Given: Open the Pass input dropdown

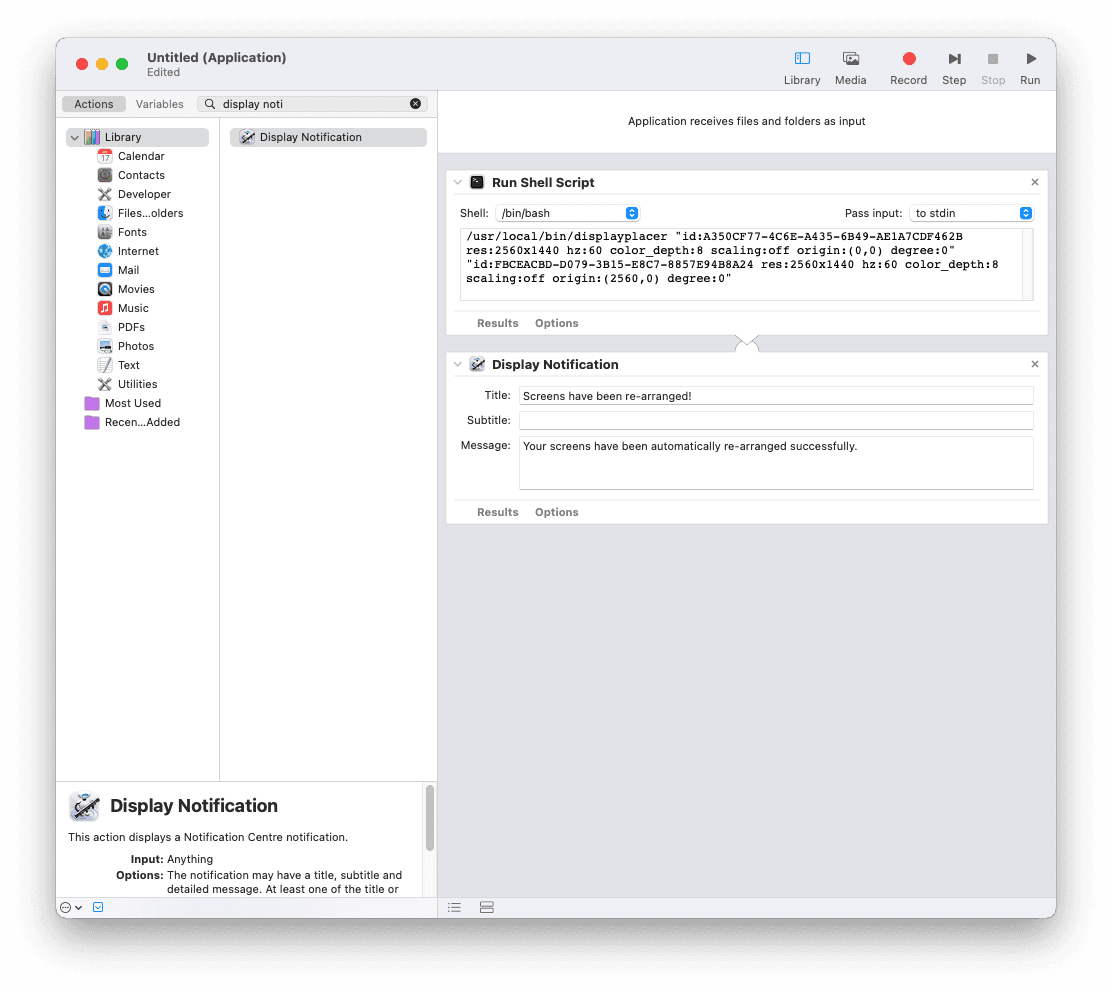Looking at the screenshot, I should 971,213.
